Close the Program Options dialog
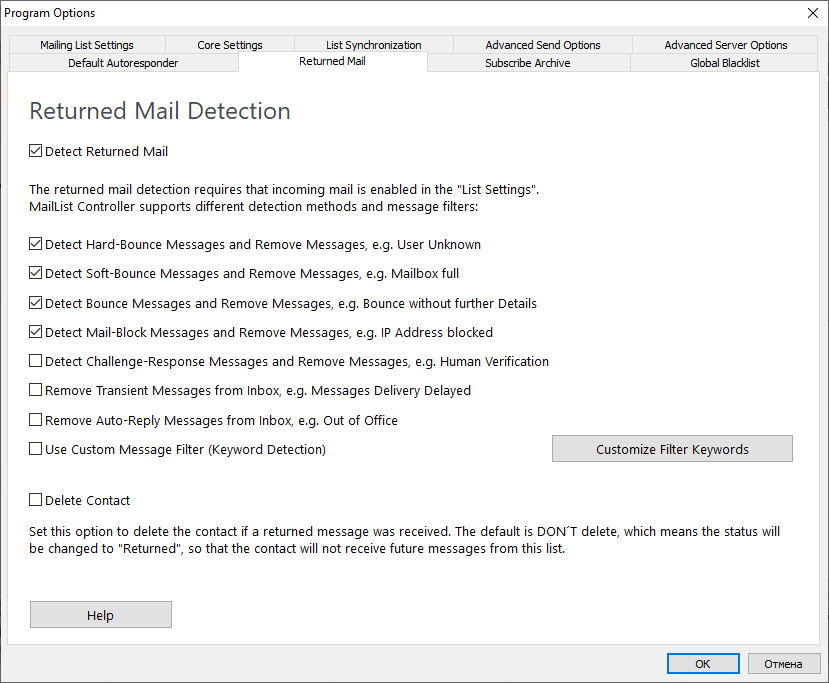829x683 pixels. coord(811,13)
